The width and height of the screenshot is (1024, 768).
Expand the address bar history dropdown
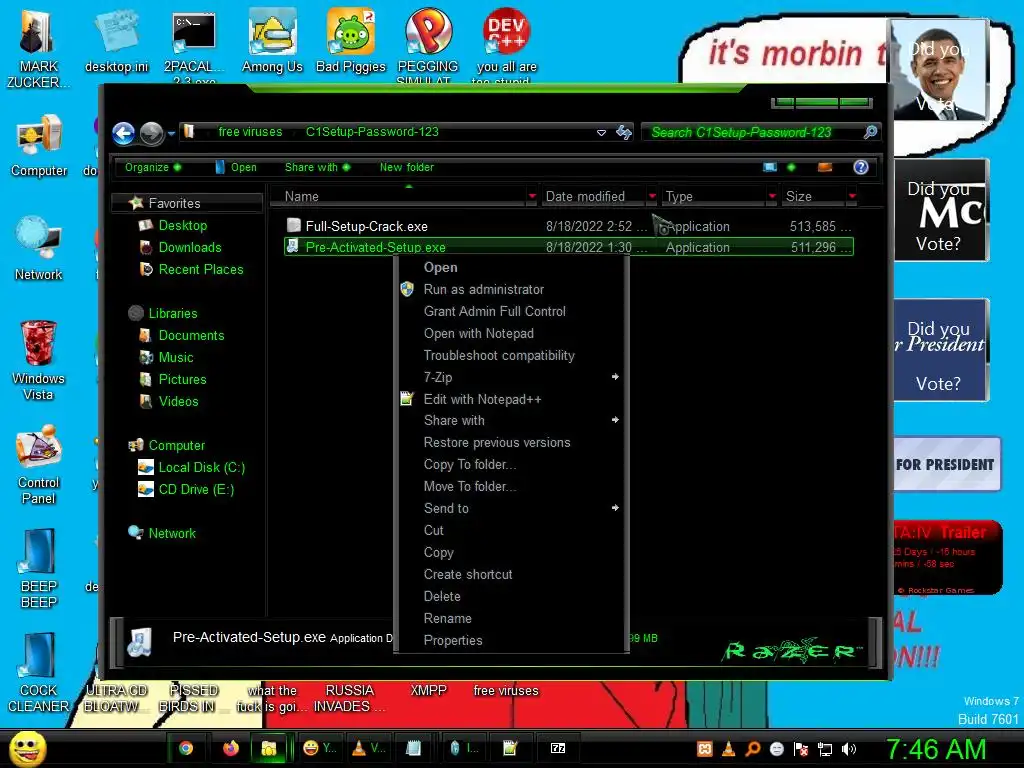click(601, 133)
